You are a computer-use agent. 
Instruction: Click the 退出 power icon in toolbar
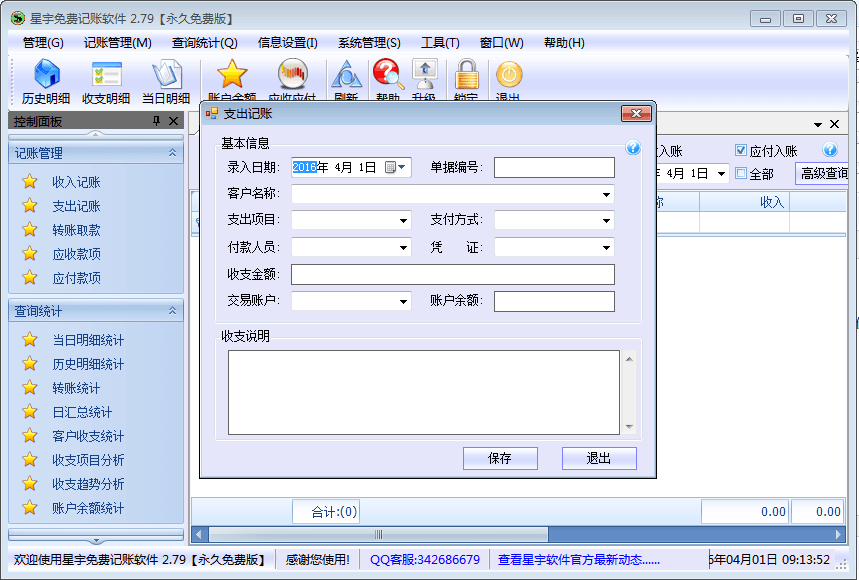tap(509, 78)
